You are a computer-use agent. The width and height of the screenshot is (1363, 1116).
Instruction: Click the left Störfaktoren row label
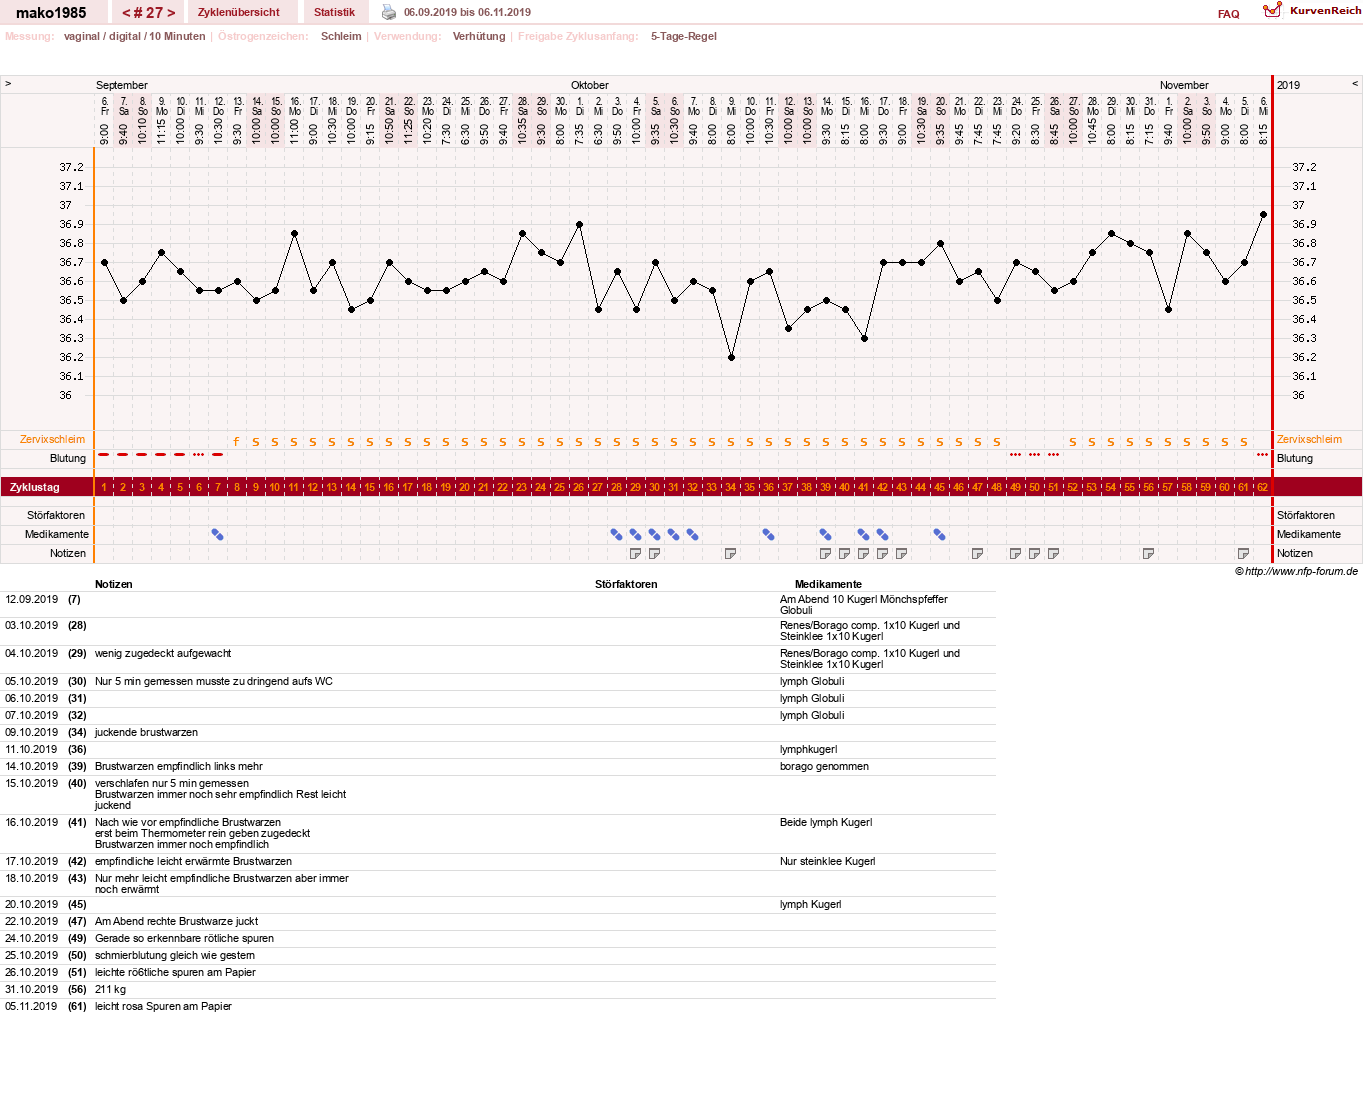tap(56, 515)
